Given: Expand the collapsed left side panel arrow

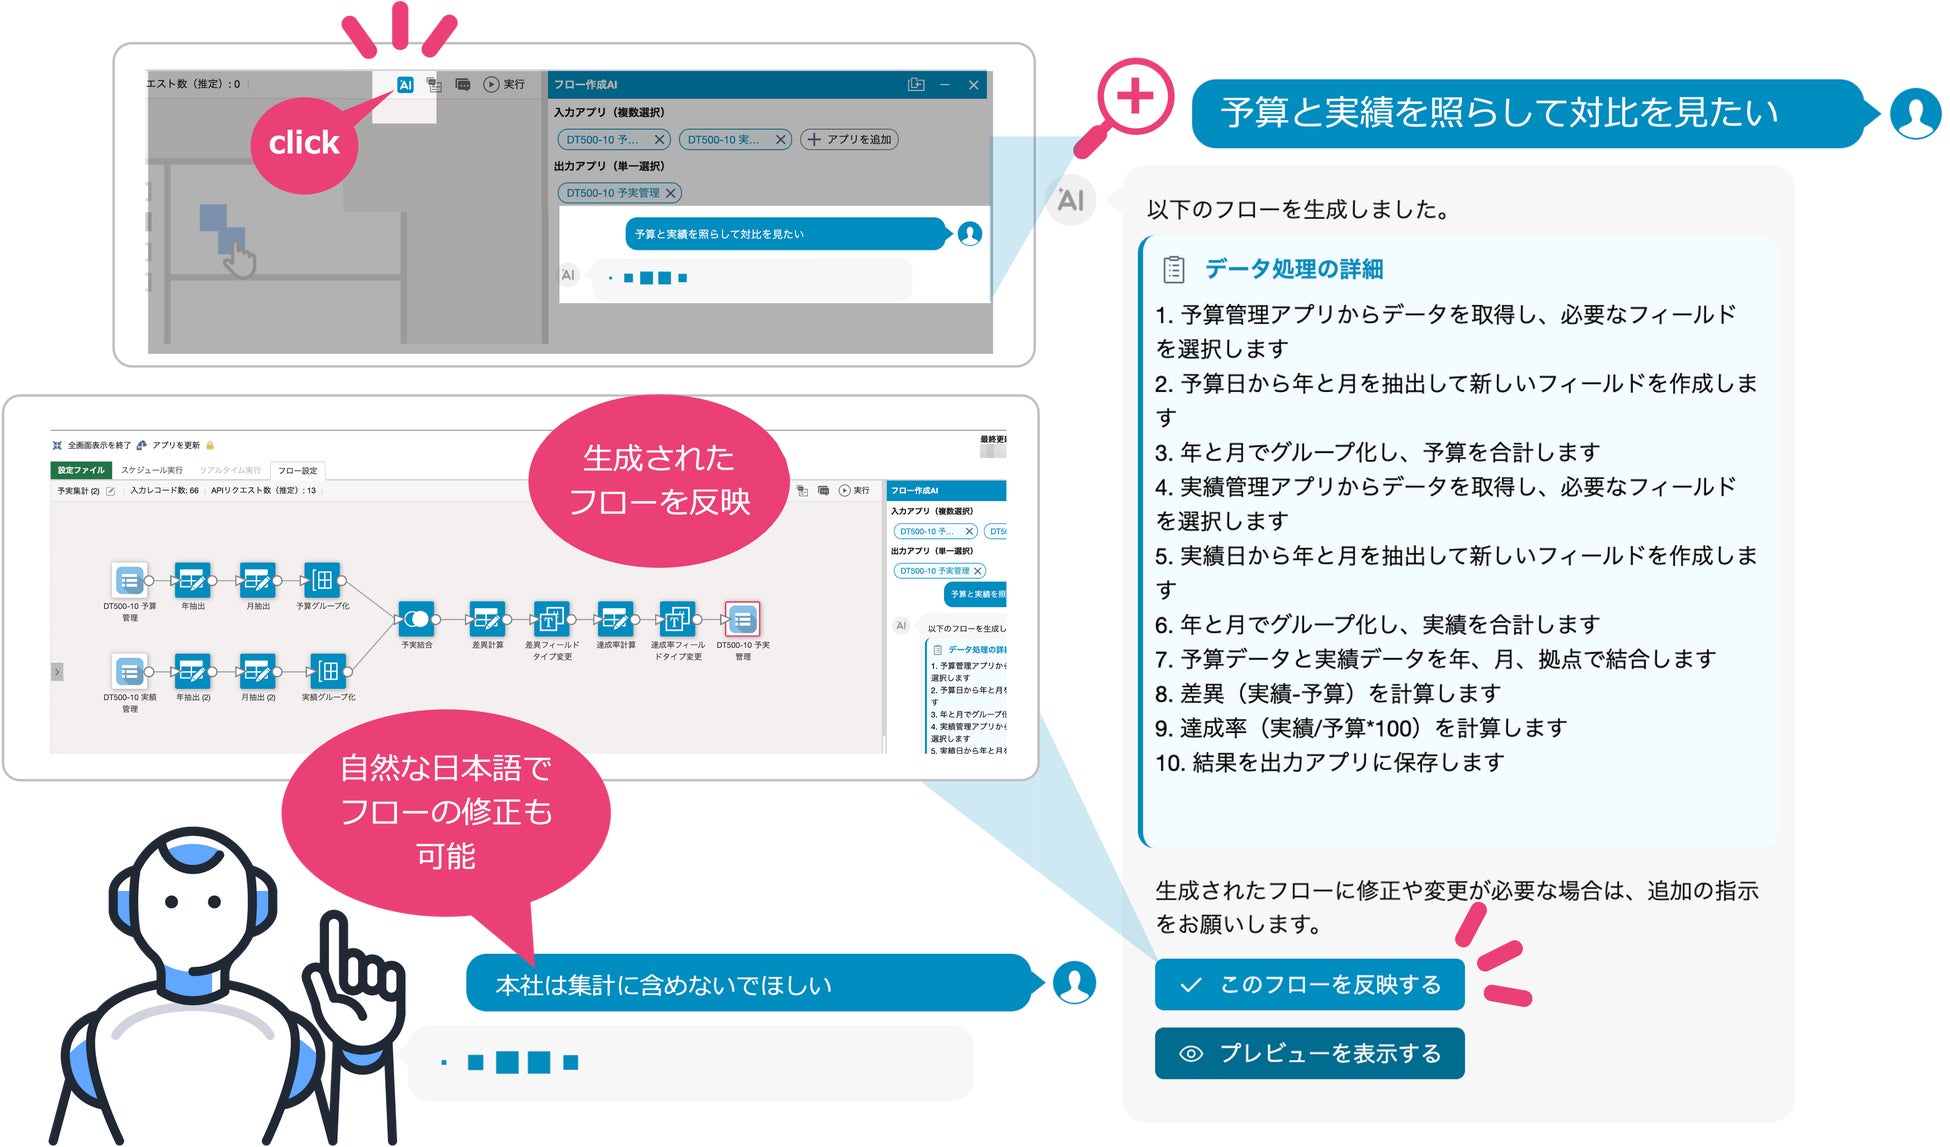Looking at the screenshot, I should (x=57, y=672).
